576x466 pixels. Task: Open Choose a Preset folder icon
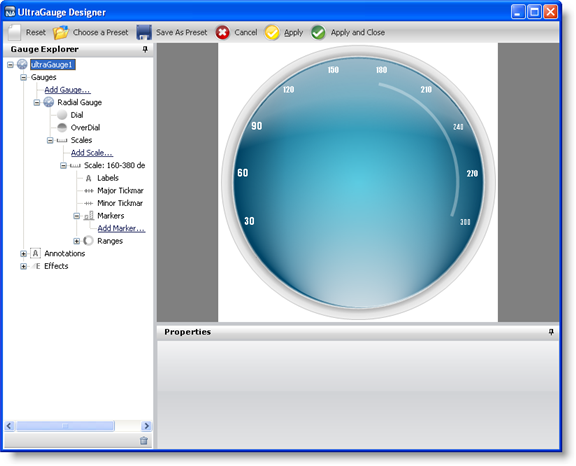click(61, 32)
